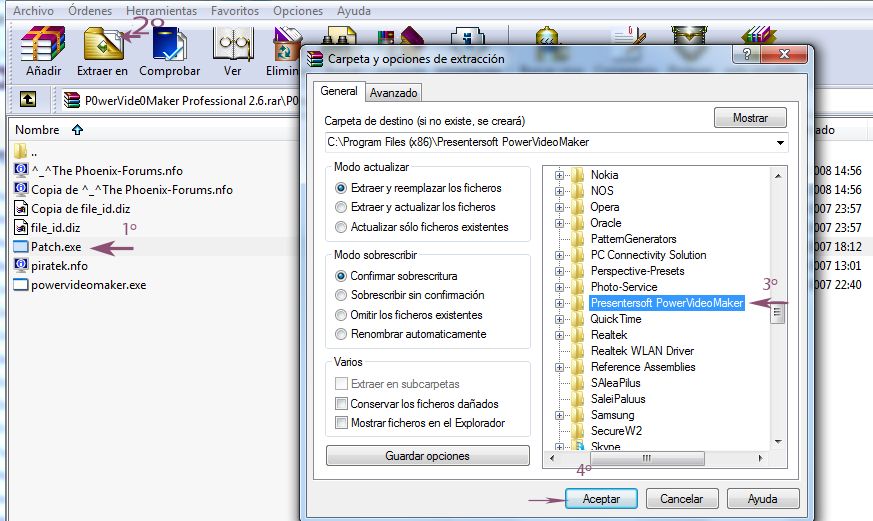Click the Opera folder icon in the tree
Viewport: 873px width, 521px height.
coord(577,207)
